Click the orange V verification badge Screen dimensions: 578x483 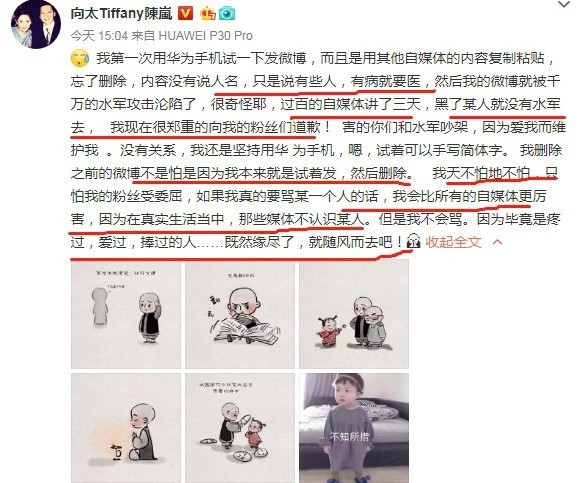click(x=185, y=14)
